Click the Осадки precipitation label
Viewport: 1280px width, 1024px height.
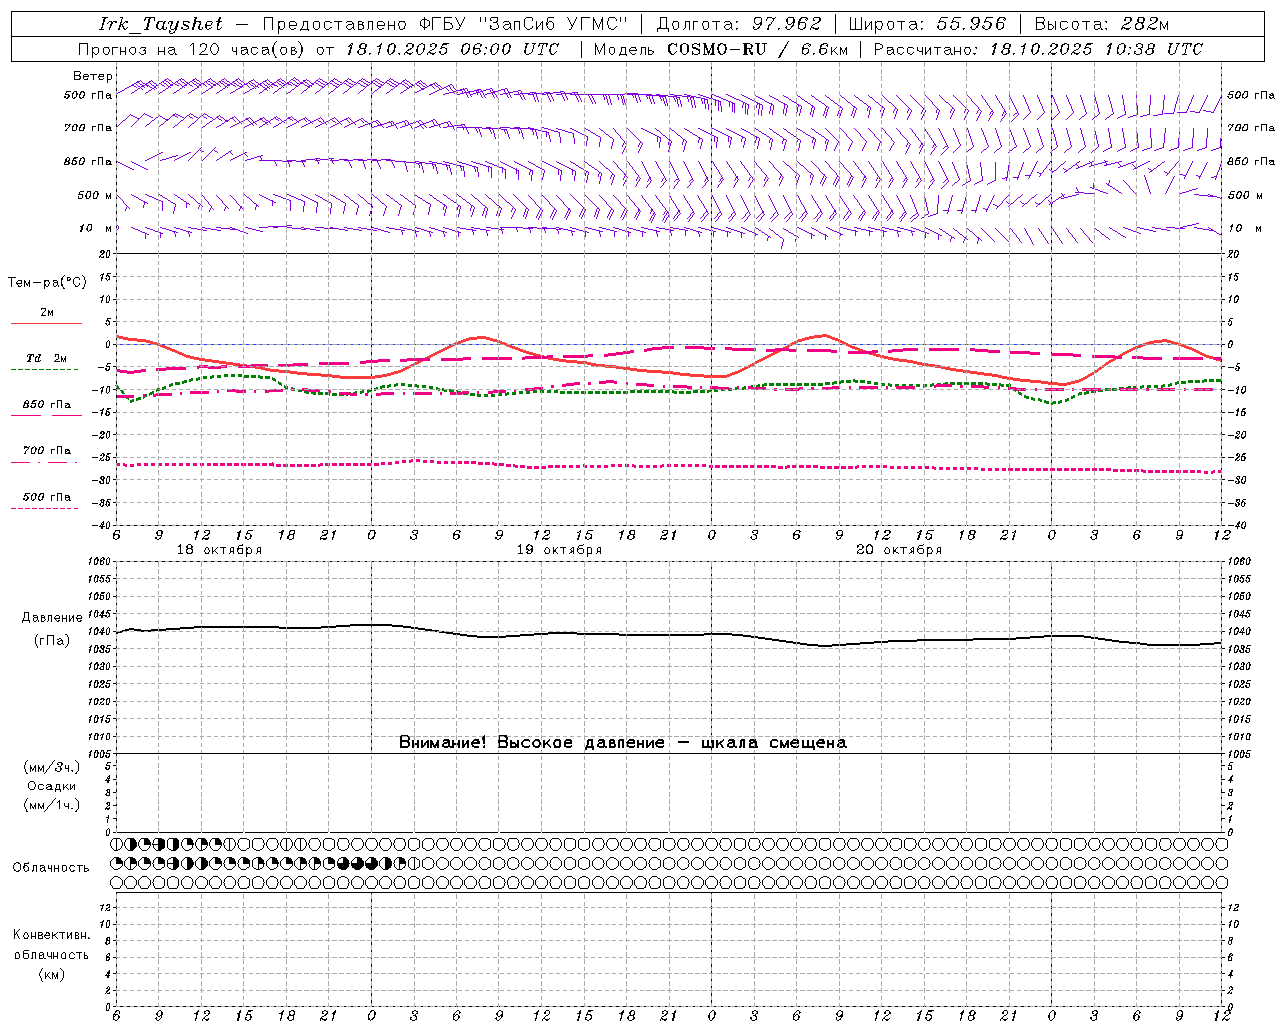point(52,786)
